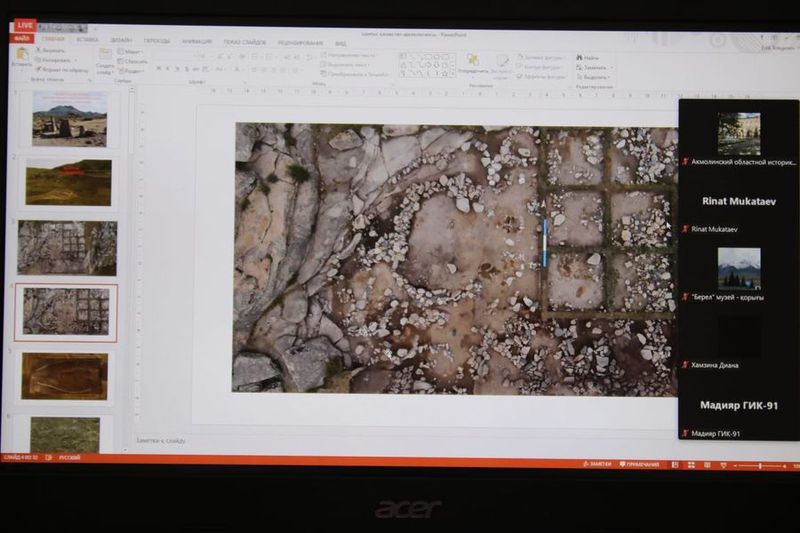Open the shapes gallery in the ribbon
The height and width of the screenshot is (533, 800).
[427, 64]
